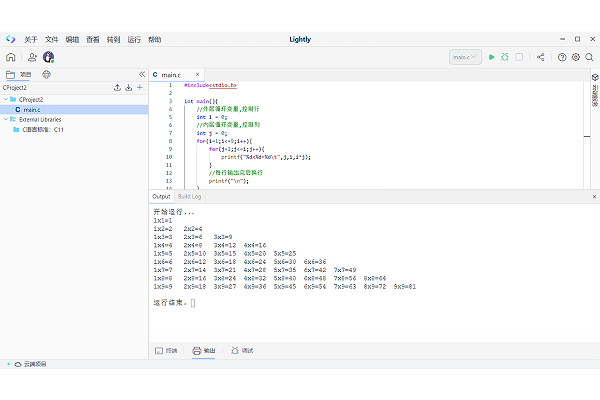600x400 pixels.
Task: Open settings gear icon
Action: coord(576,57)
